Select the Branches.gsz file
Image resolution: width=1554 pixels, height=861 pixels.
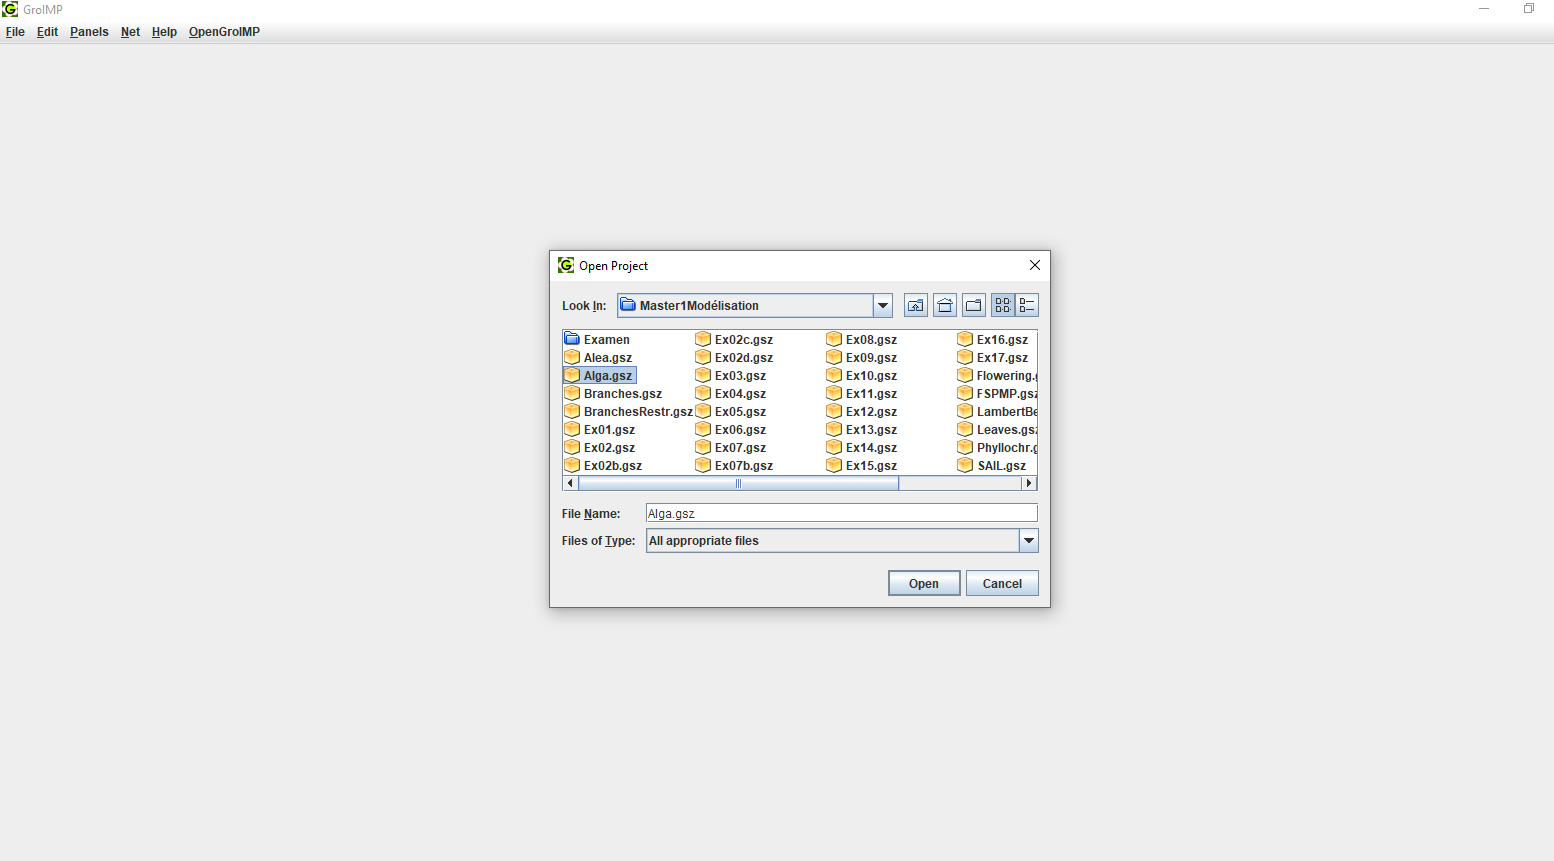tap(622, 394)
